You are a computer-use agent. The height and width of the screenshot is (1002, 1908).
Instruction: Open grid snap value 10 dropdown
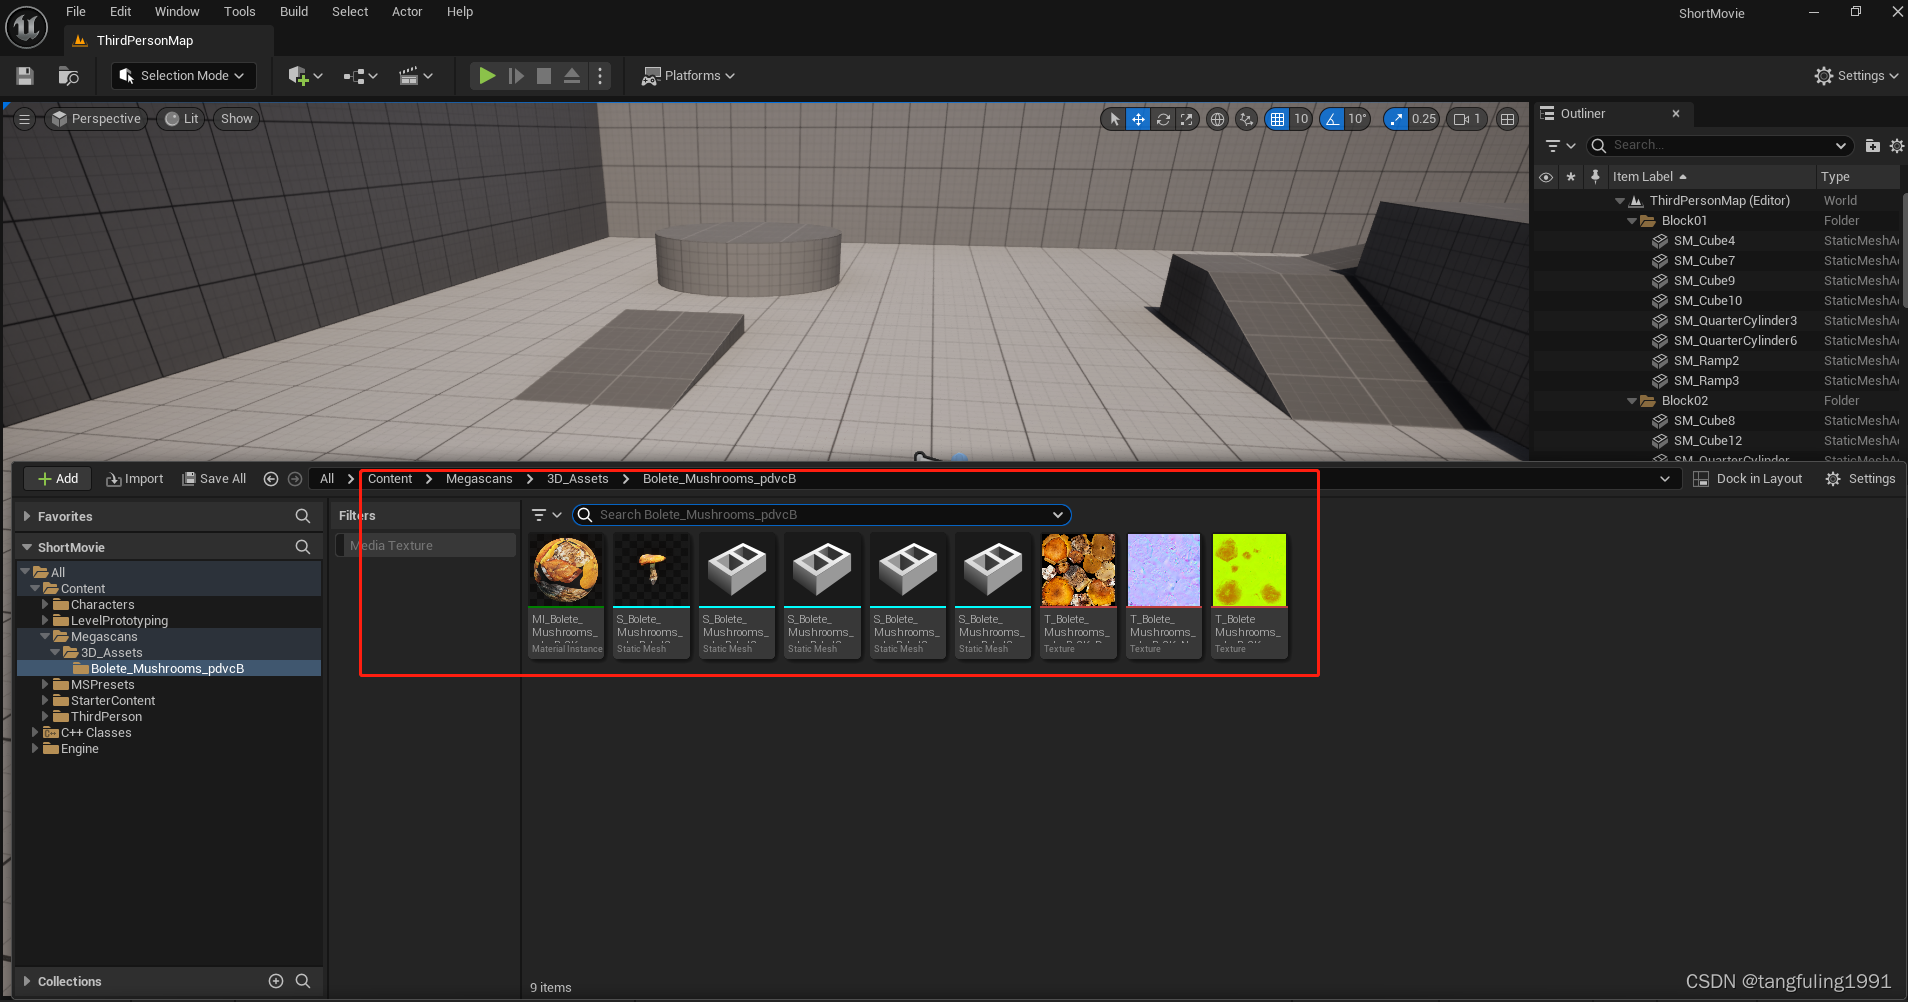[x=1301, y=119]
